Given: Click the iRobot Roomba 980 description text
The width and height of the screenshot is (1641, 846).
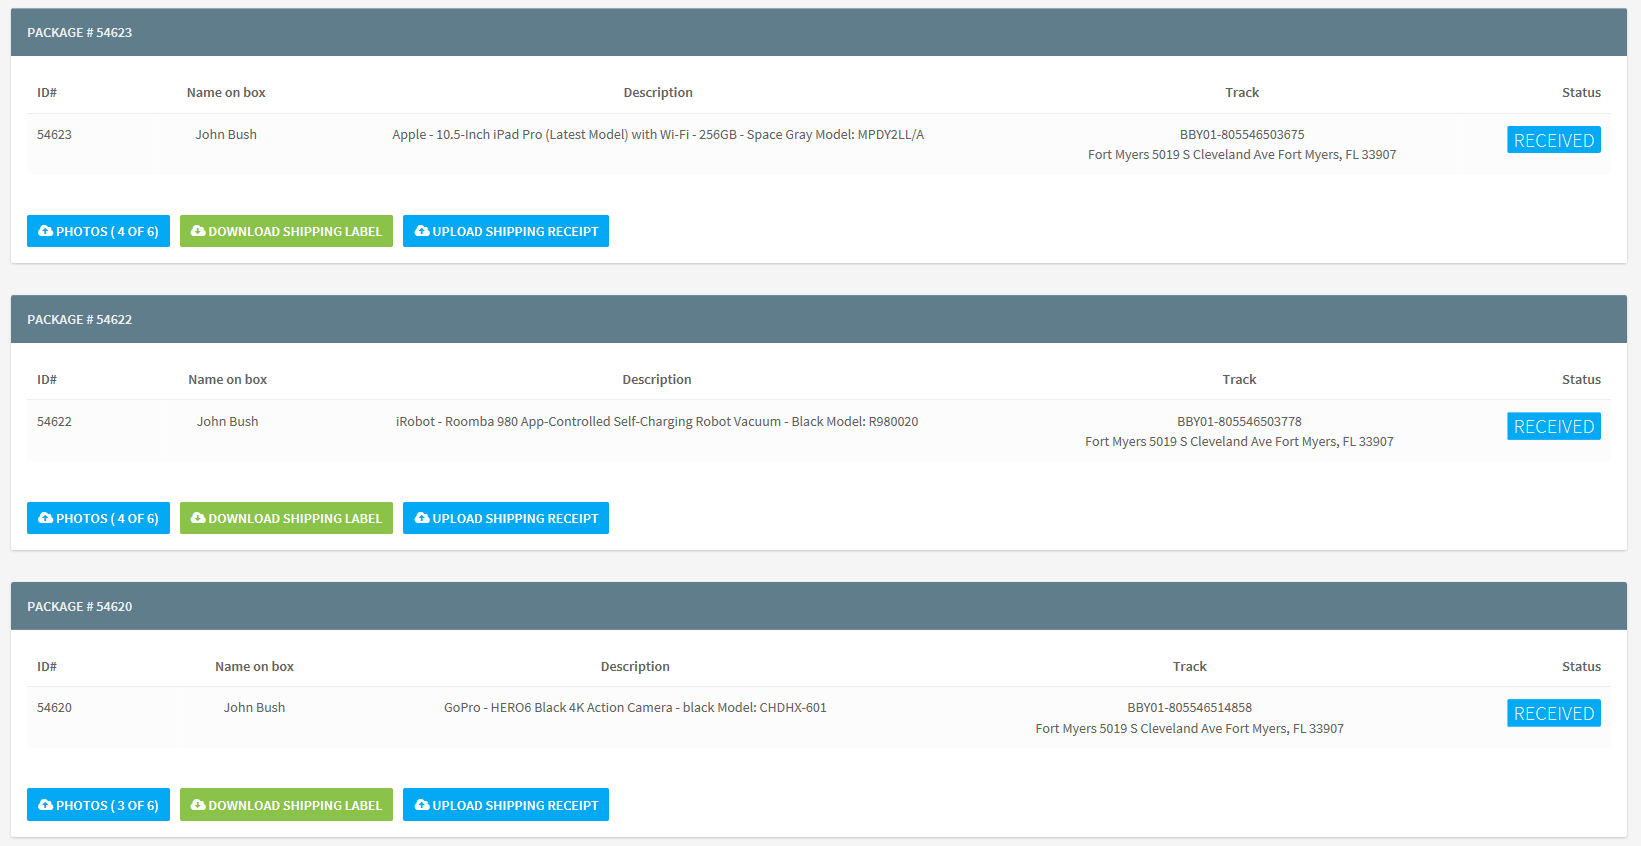Looking at the screenshot, I should tap(657, 421).
